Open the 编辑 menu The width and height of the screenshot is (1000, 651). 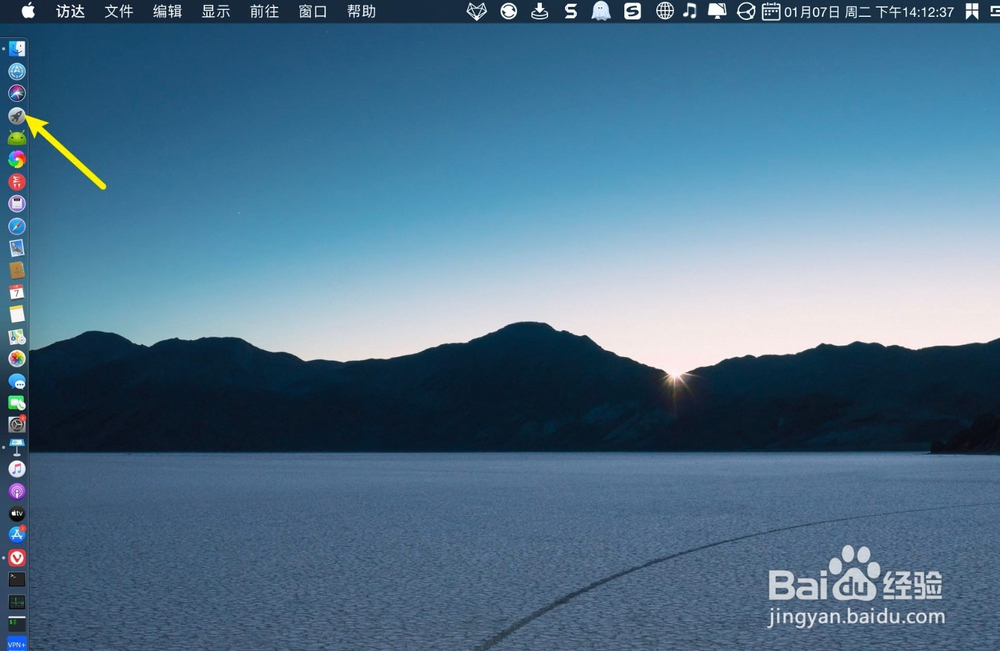[167, 11]
